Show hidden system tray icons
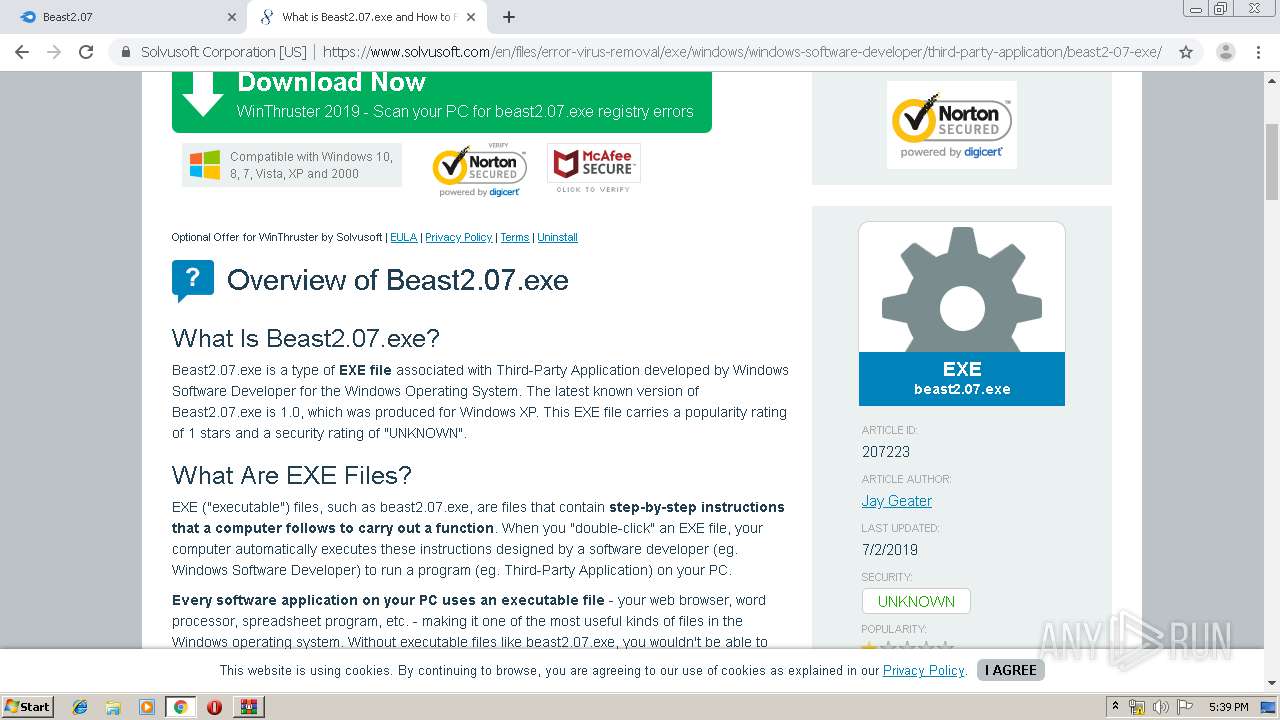The height and width of the screenshot is (720, 1280). click(x=1115, y=706)
